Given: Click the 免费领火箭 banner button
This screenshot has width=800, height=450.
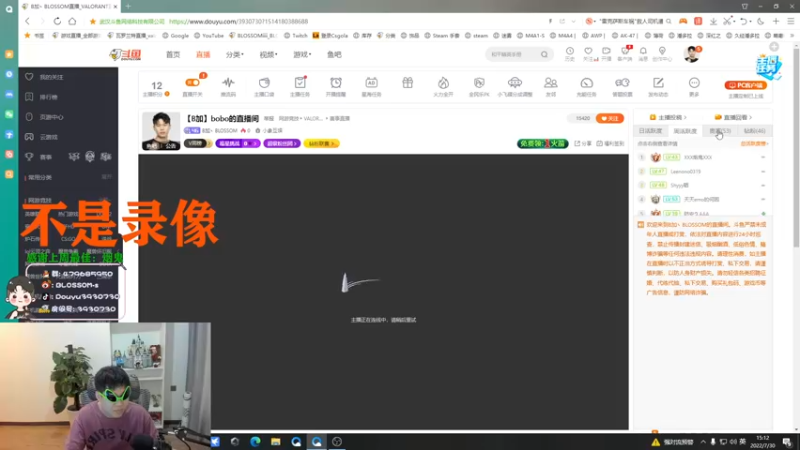Looking at the screenshot, I should (542, 144).
